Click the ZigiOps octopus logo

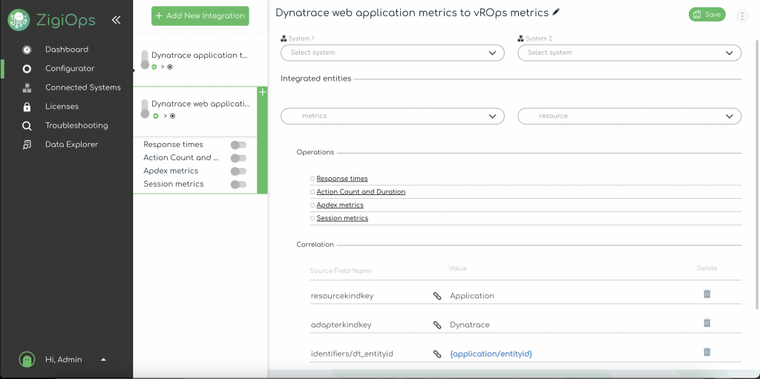18,20
